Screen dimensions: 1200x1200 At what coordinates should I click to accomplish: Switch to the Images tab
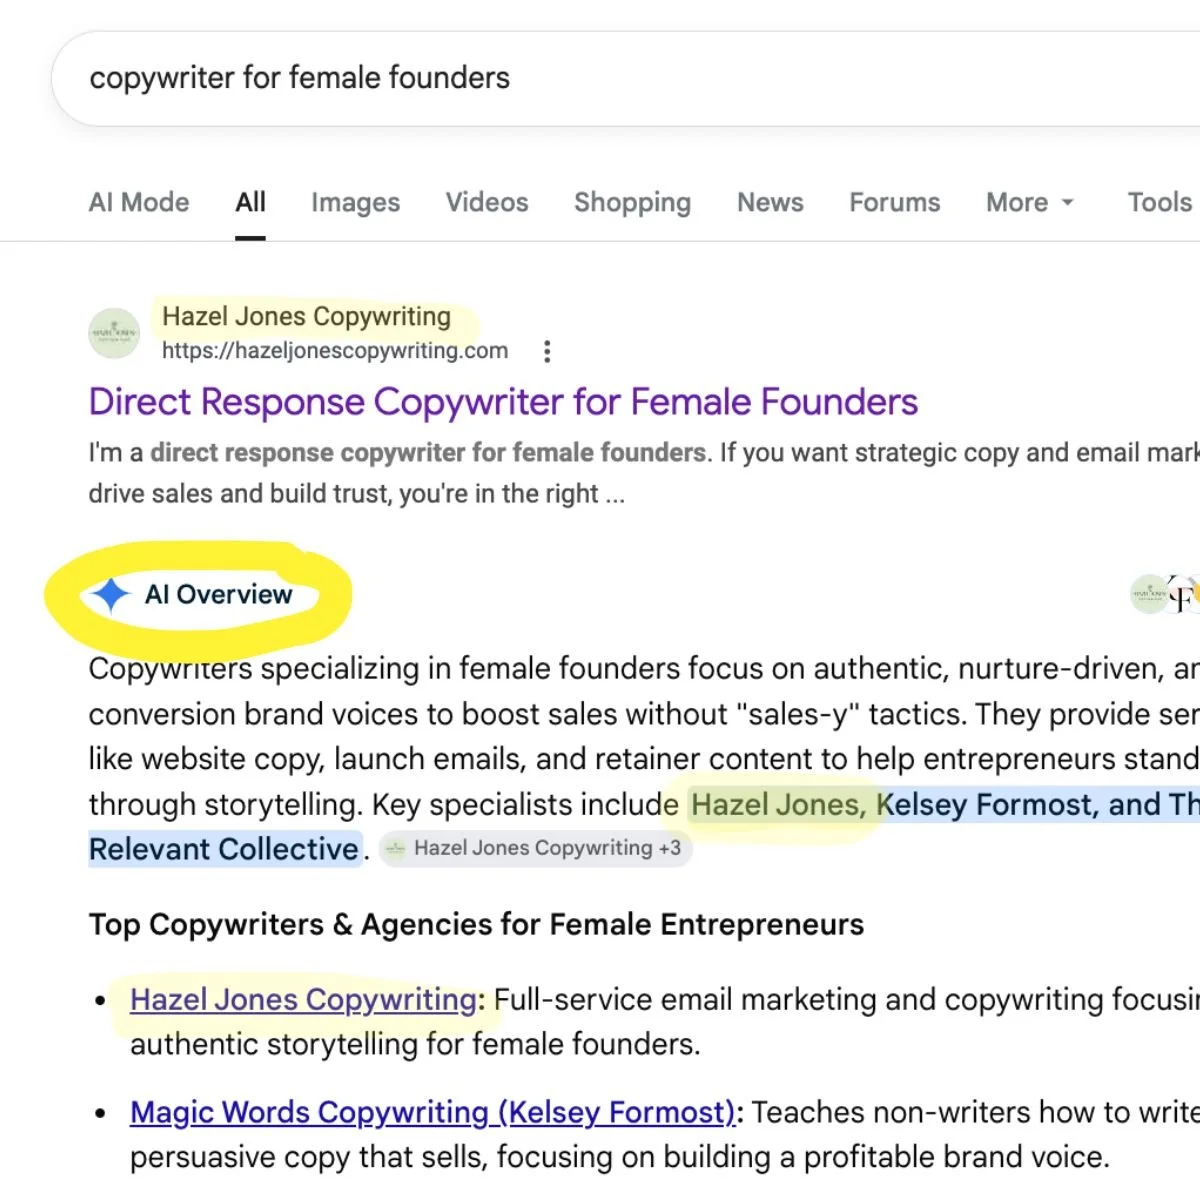[x=355, y=202]
